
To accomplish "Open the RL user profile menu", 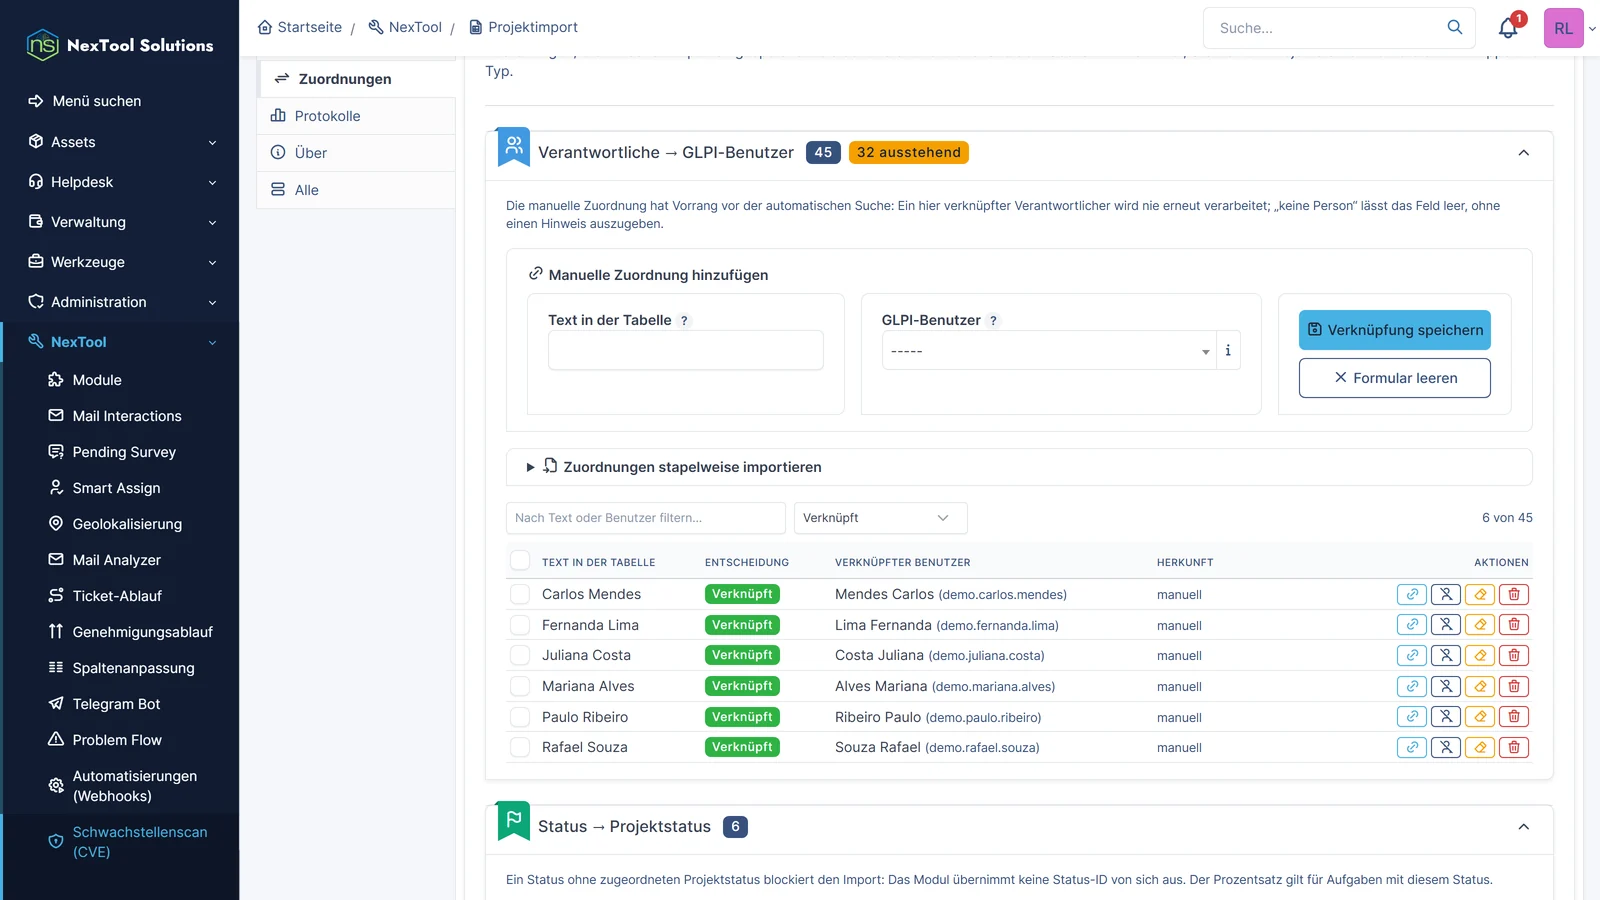I will 1569,28.
